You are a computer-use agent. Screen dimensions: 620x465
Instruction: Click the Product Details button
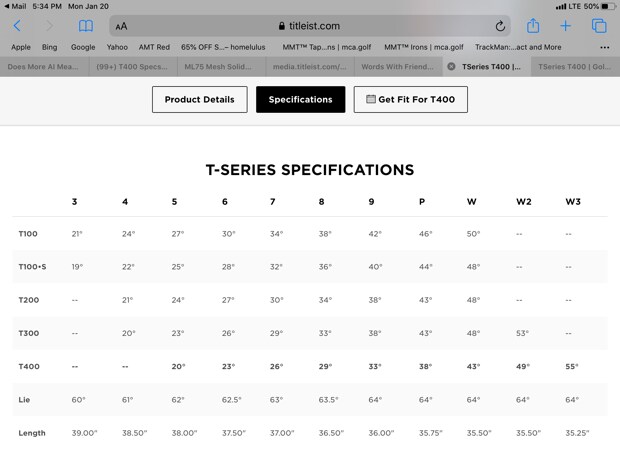[199, 99]
